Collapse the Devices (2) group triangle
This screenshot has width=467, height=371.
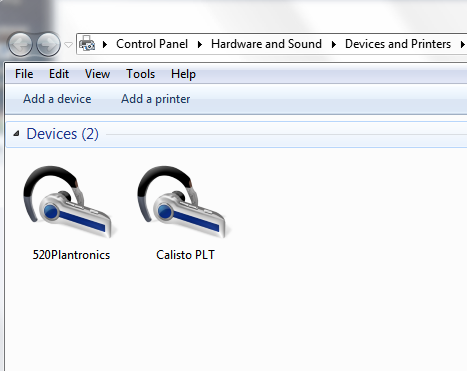[x=16, y=134]
